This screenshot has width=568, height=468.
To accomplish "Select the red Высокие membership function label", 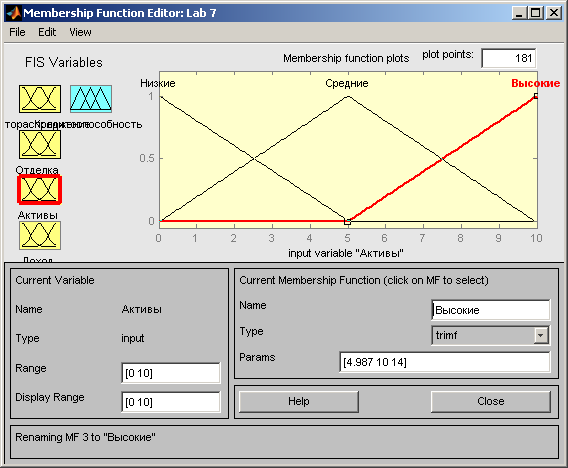I will tap(535, 83).
